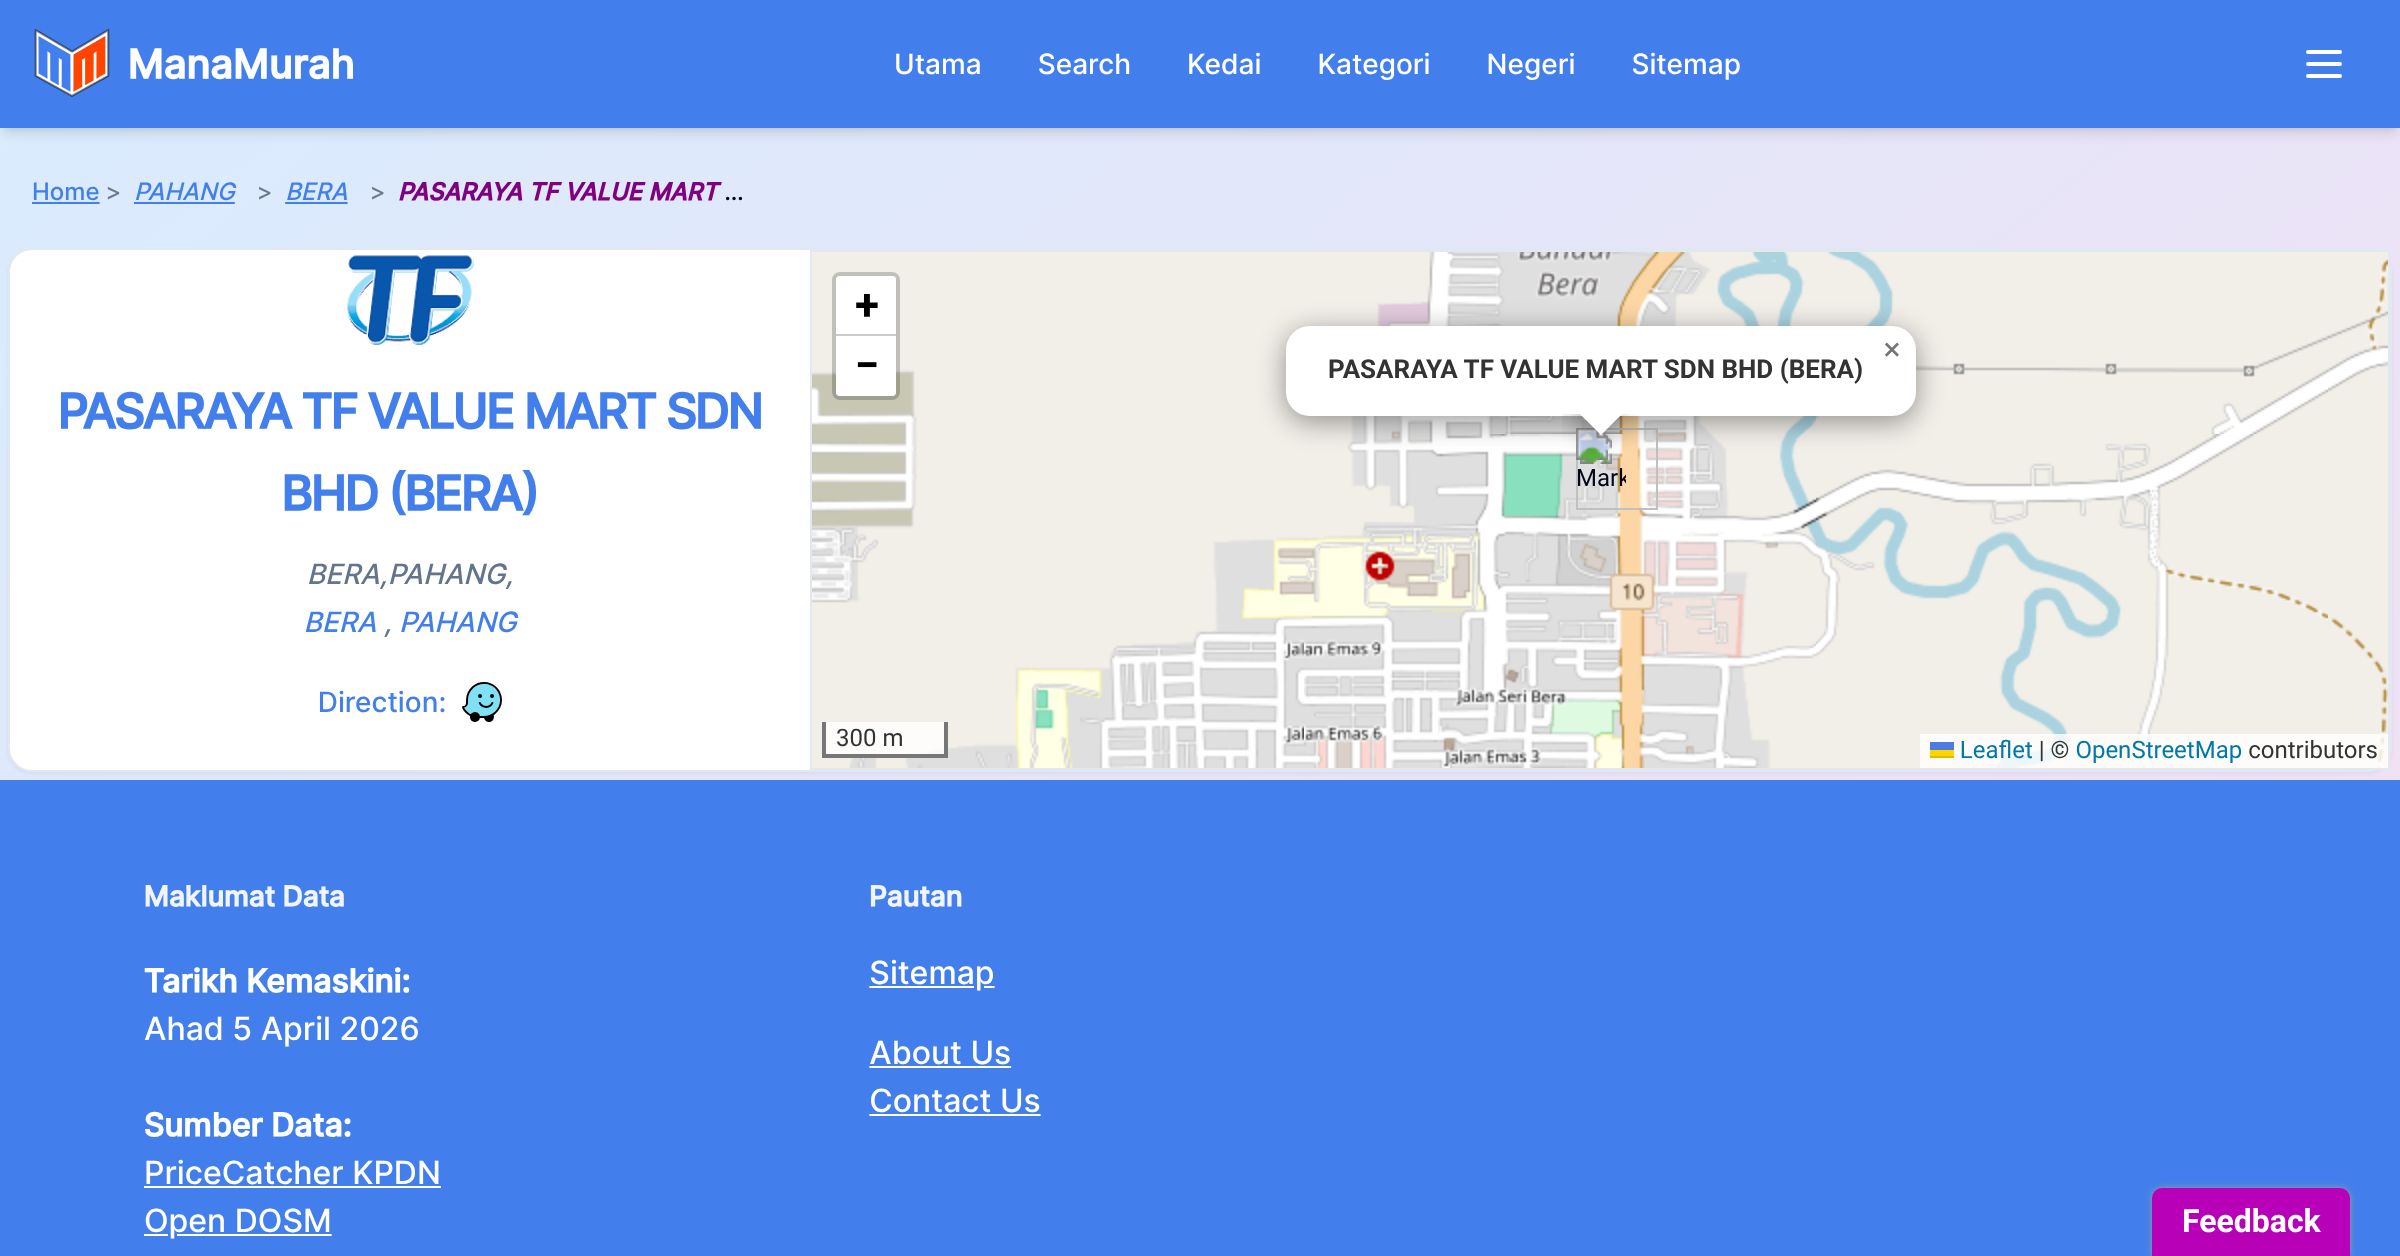Open Waze directions icon
The height and width of the screenshot is (1256, 2400).
tap(482, 702)
